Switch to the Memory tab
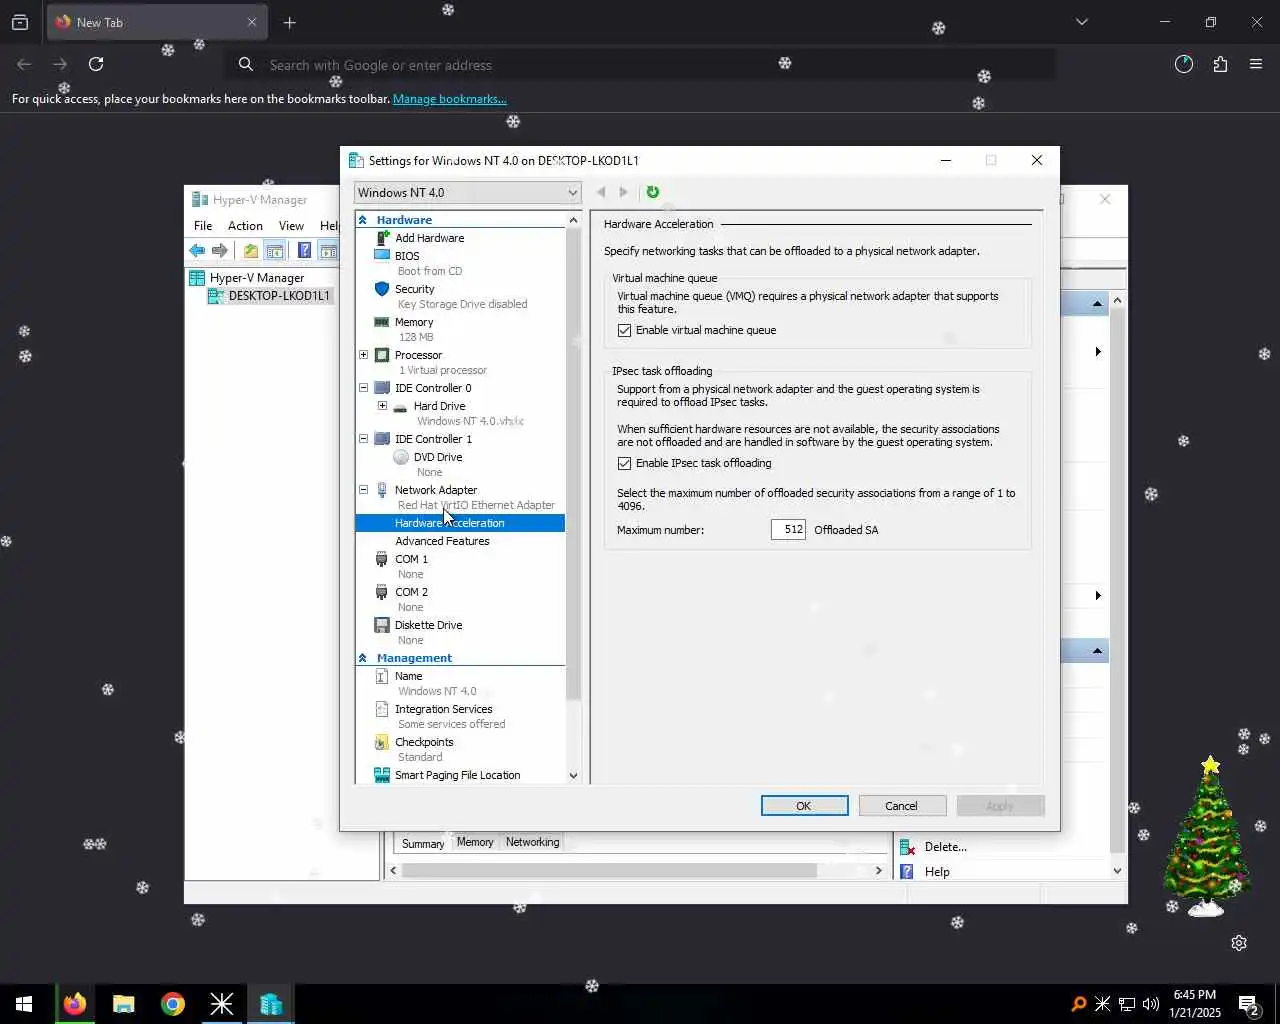The width and height of the screenshot is (1280, 1024). tap(475, 842)
